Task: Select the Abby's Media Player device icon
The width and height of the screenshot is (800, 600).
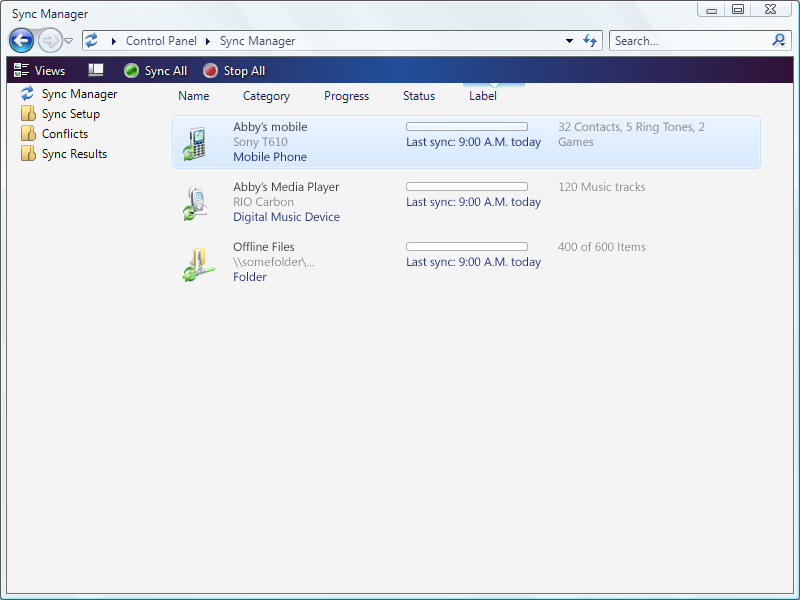Action: [196, 203]
